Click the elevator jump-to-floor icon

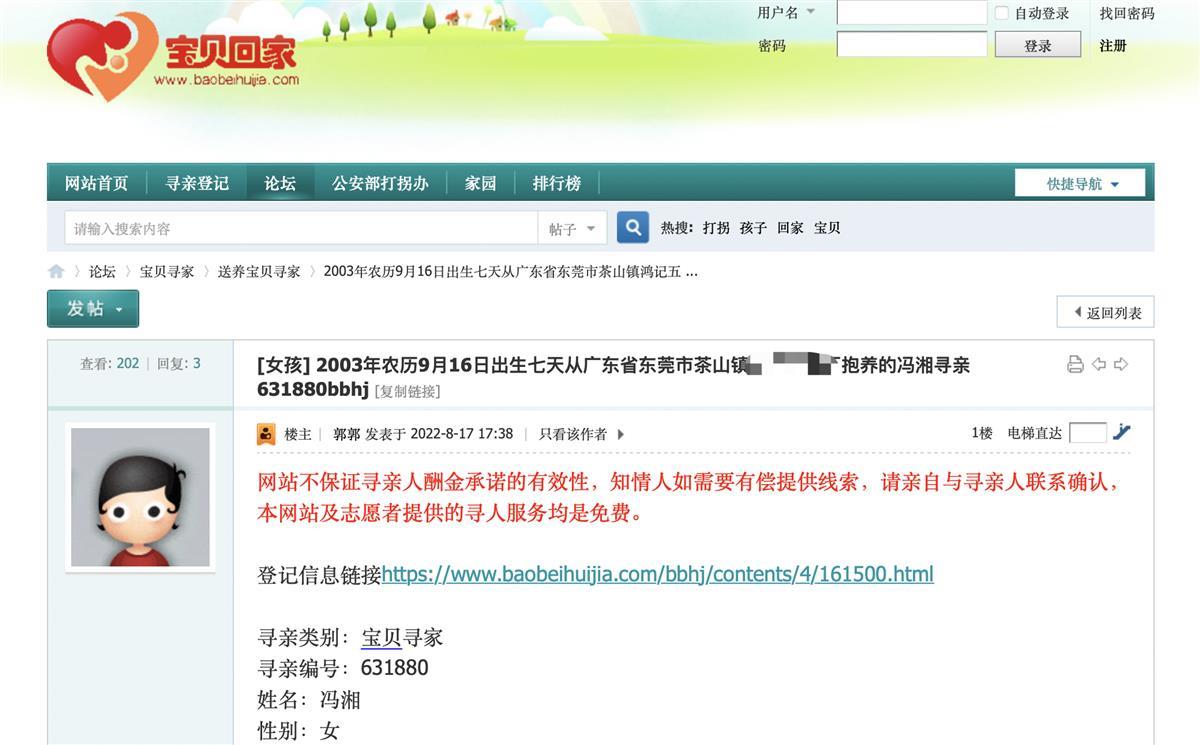1122,432
